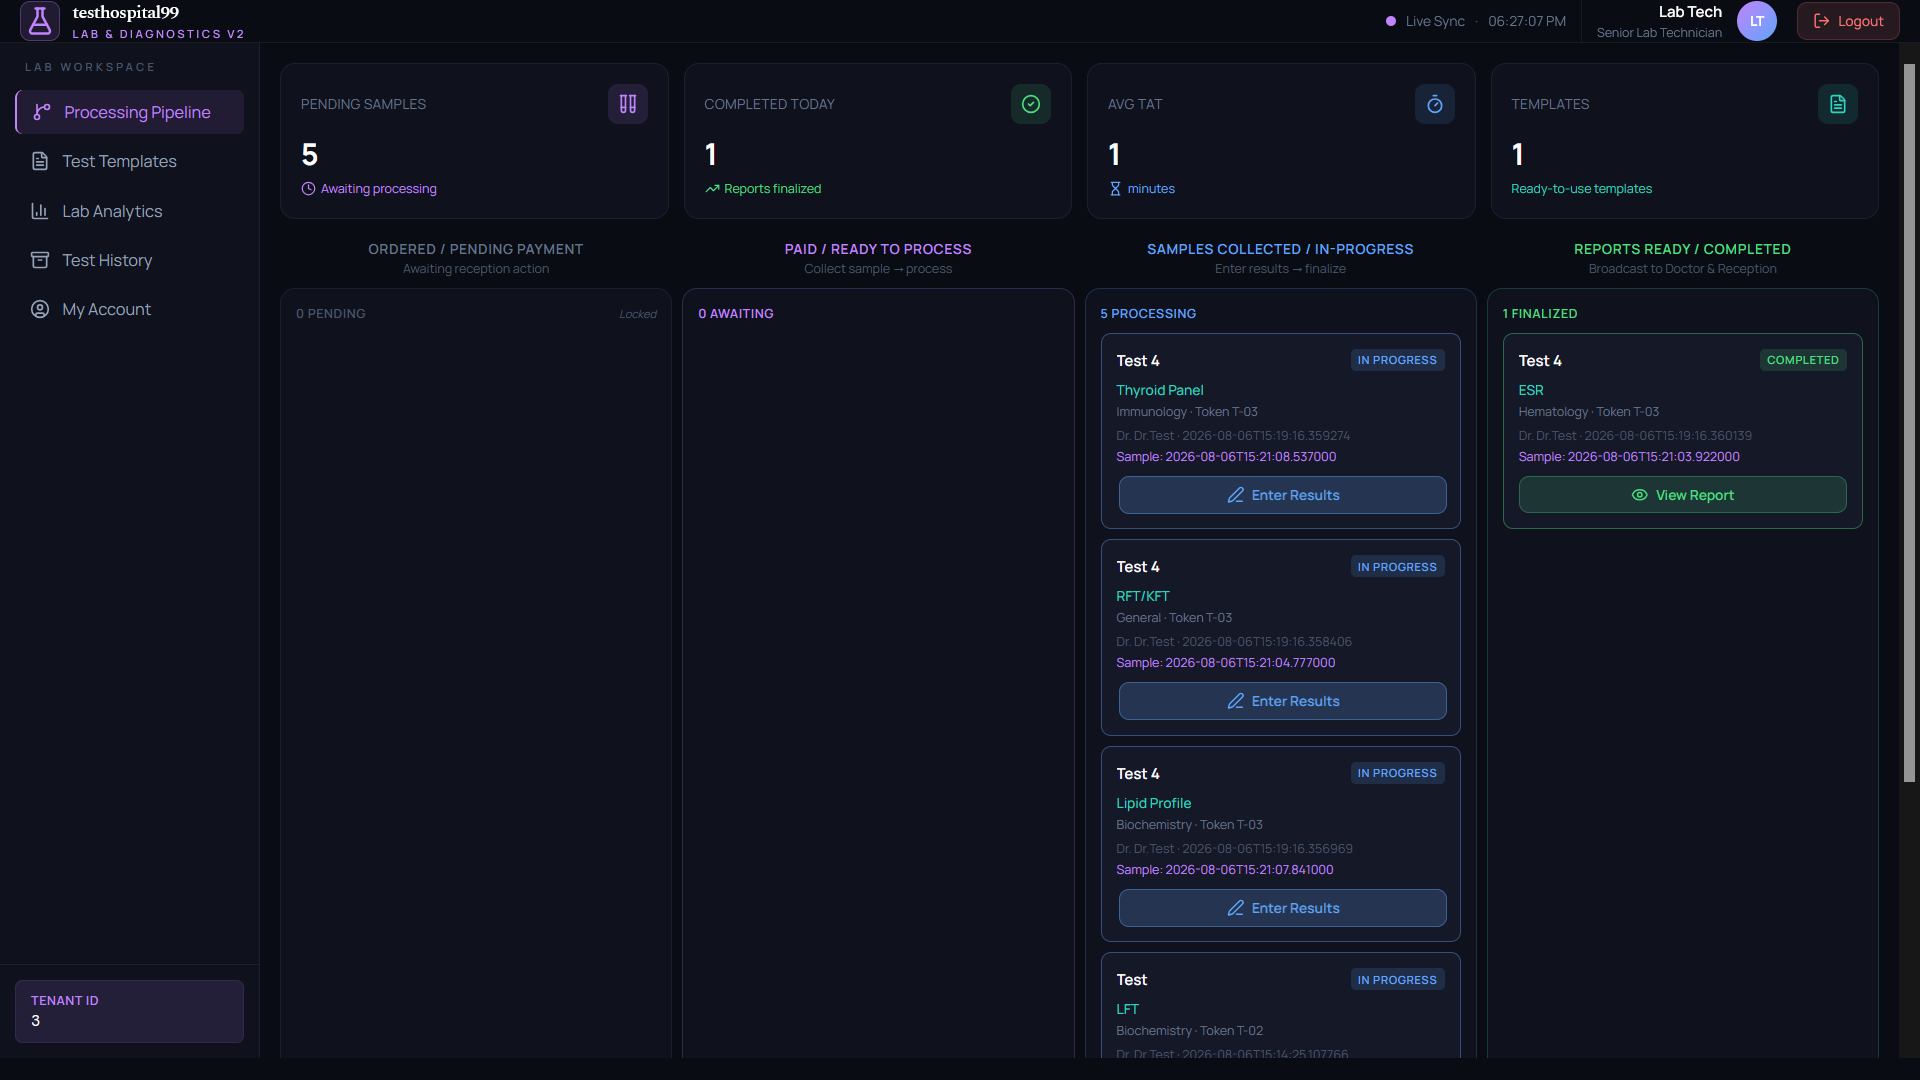Click the Lab Analytics bar chart icon
The image size is (1920, 1080).
click(40, 211)
